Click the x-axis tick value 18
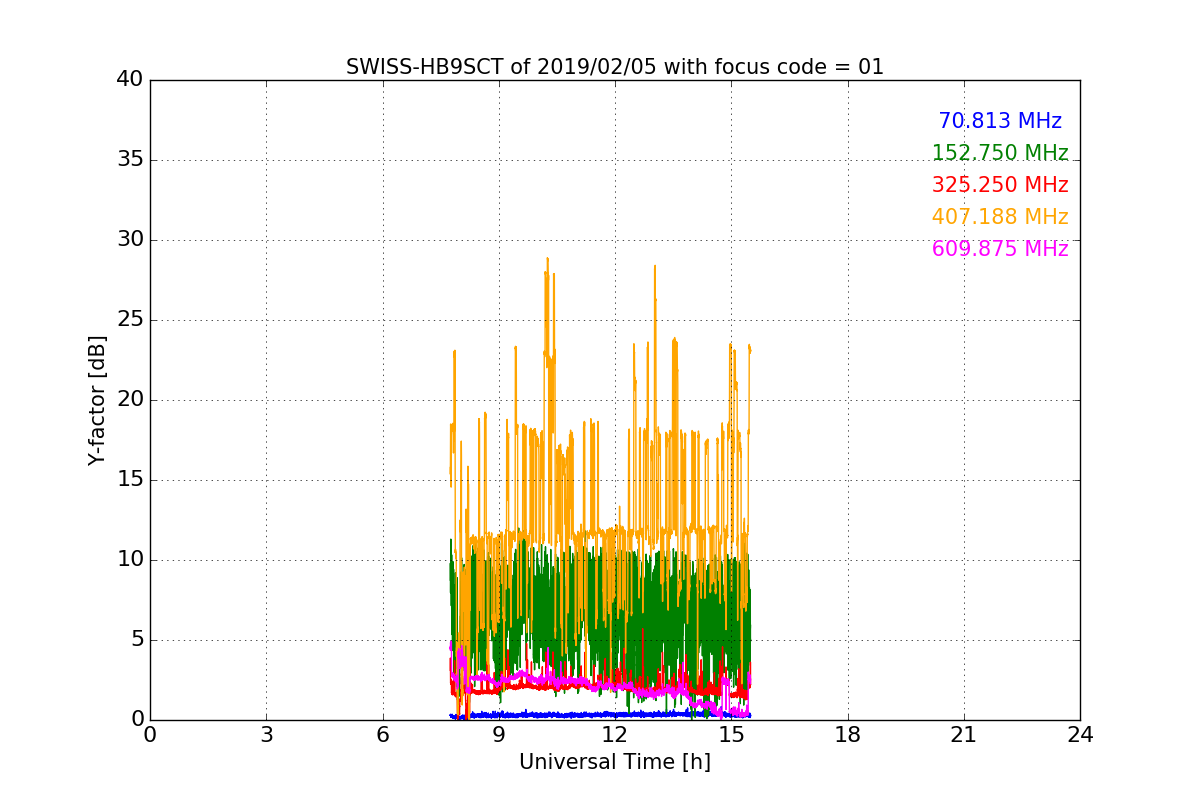Viewport: 1200px width, 800px height. (x=848, y=735)
